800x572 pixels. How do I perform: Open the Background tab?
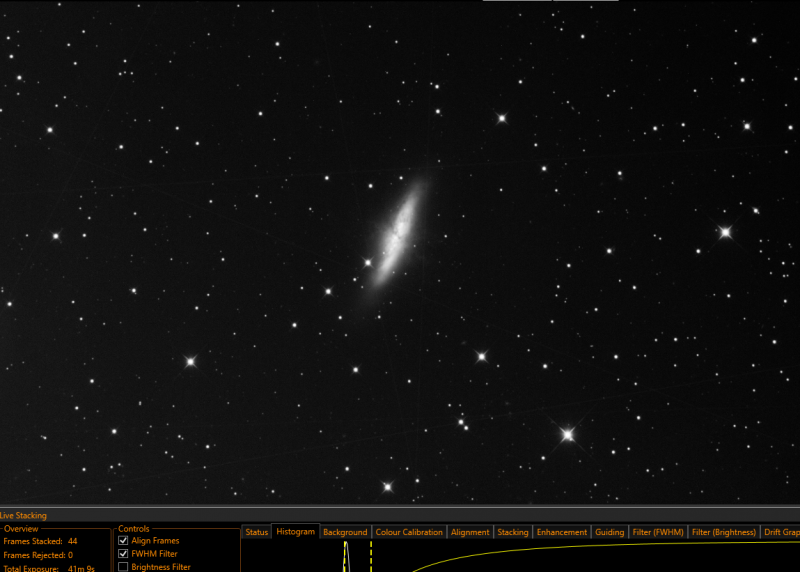click(x=345, y=532)
